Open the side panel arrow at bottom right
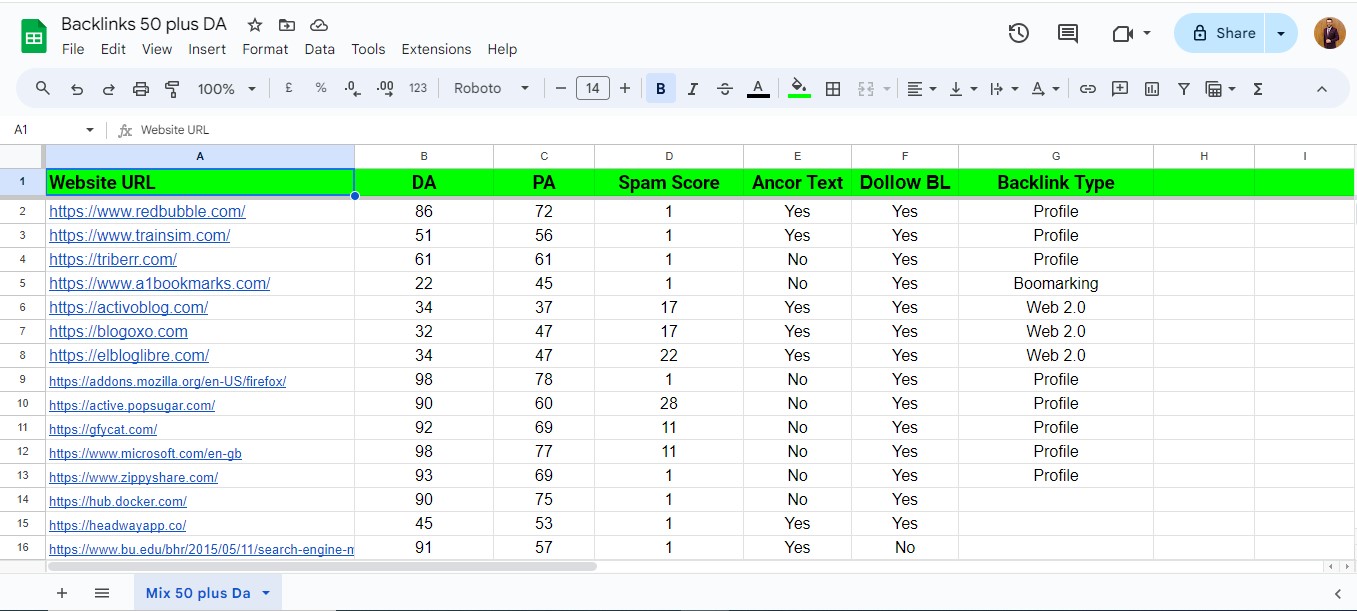Image resolution: width=1357 pixels, height=611 pixels. [1337, 593]
